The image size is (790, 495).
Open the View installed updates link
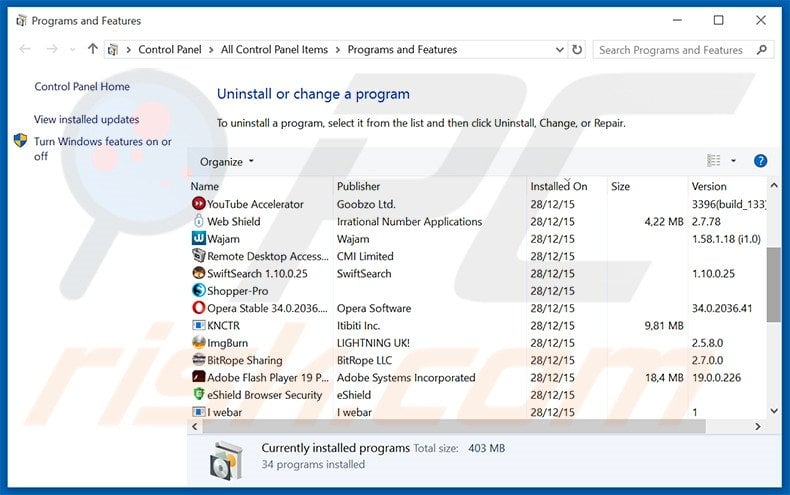86,119
